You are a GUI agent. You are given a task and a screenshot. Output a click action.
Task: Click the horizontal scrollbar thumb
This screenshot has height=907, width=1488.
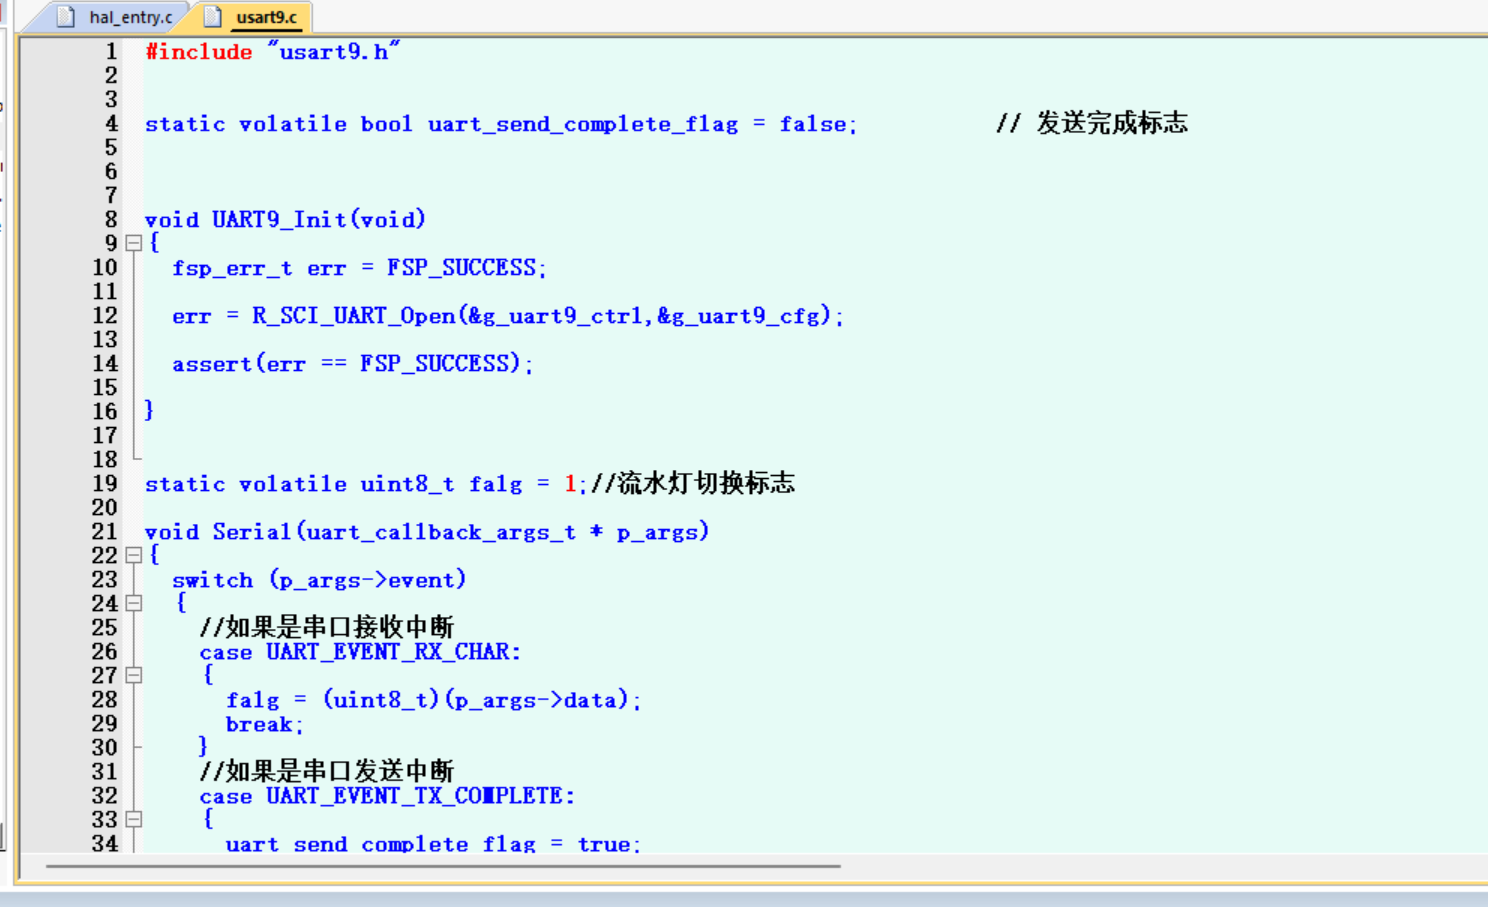[443, 866]
